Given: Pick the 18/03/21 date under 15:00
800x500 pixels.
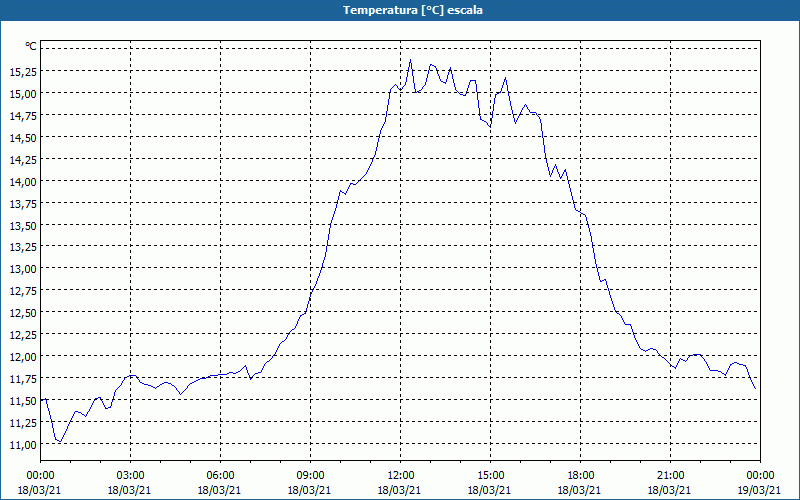Looking at the screenshot, I should click(490, 490).
